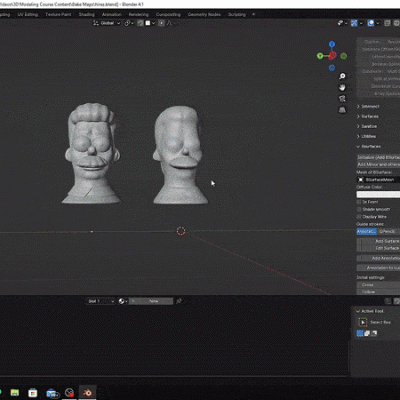This screenshot has height=400, width=400.
Task: Collapse the Bsurfaces panel
Action: 369,146
